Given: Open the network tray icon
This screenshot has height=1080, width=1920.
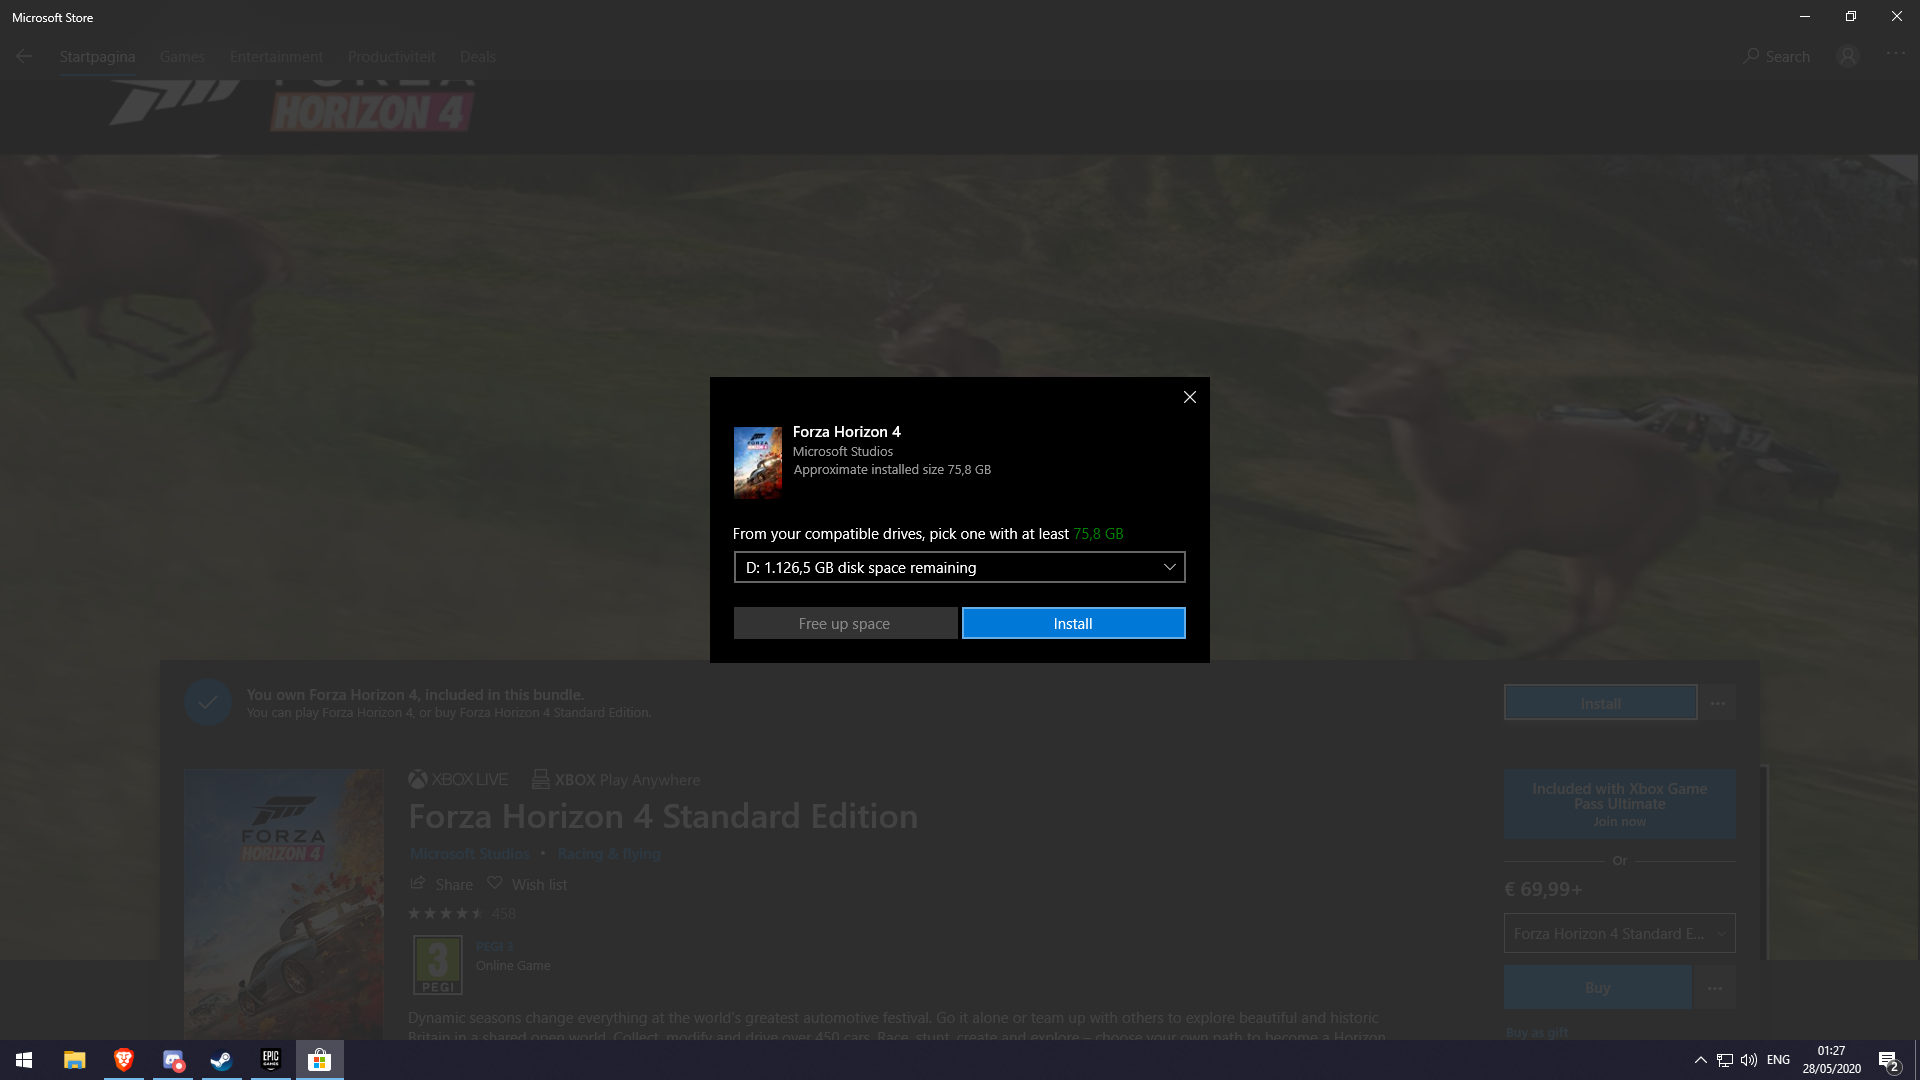Looking at the screenshot, I should pos(1725,1060).
